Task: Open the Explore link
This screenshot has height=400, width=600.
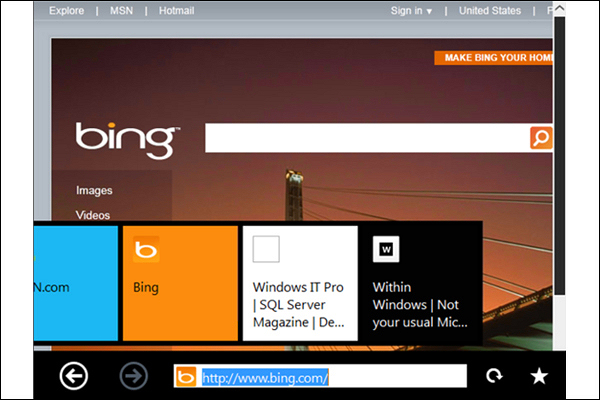Action: point(65,11)
